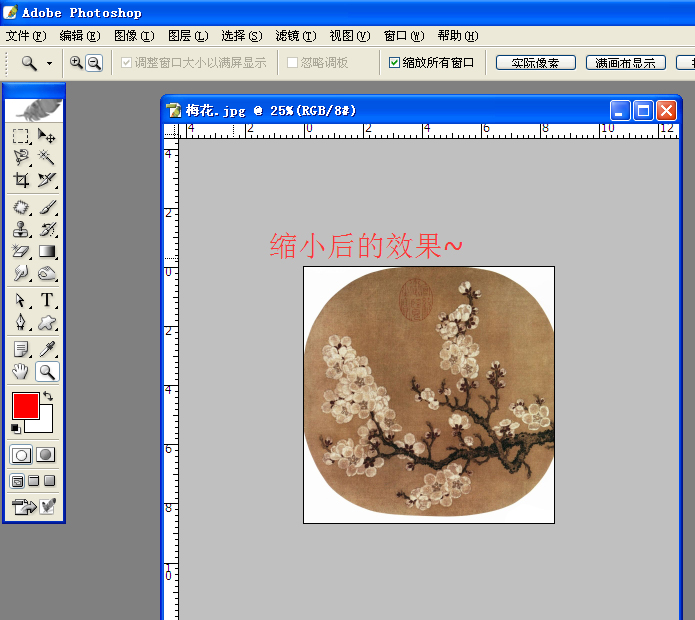The height and width of the screenshot is (620, 695).
Task: Click the plum blossom painting on canvas
Action: coord(429,395)
